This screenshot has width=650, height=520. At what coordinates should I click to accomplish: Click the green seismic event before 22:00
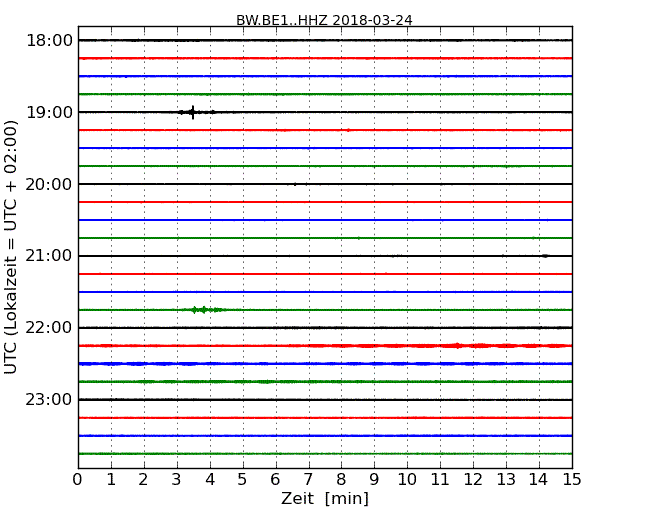pyautogui.click(x=204, y=310)
